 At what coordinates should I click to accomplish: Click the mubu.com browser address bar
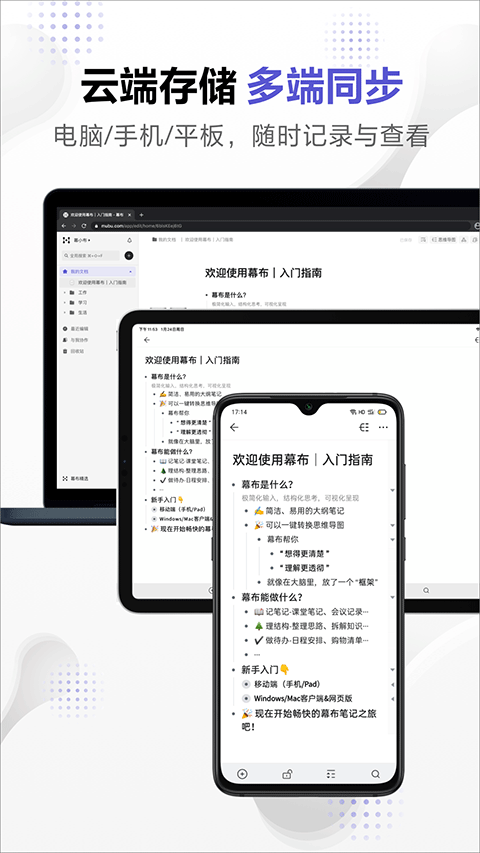click(280, 226)
